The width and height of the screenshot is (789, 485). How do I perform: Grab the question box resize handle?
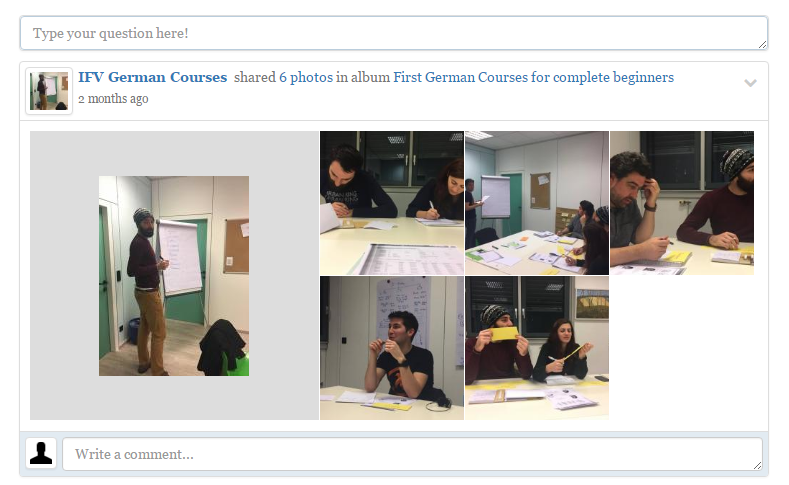(x=762, y=45)
